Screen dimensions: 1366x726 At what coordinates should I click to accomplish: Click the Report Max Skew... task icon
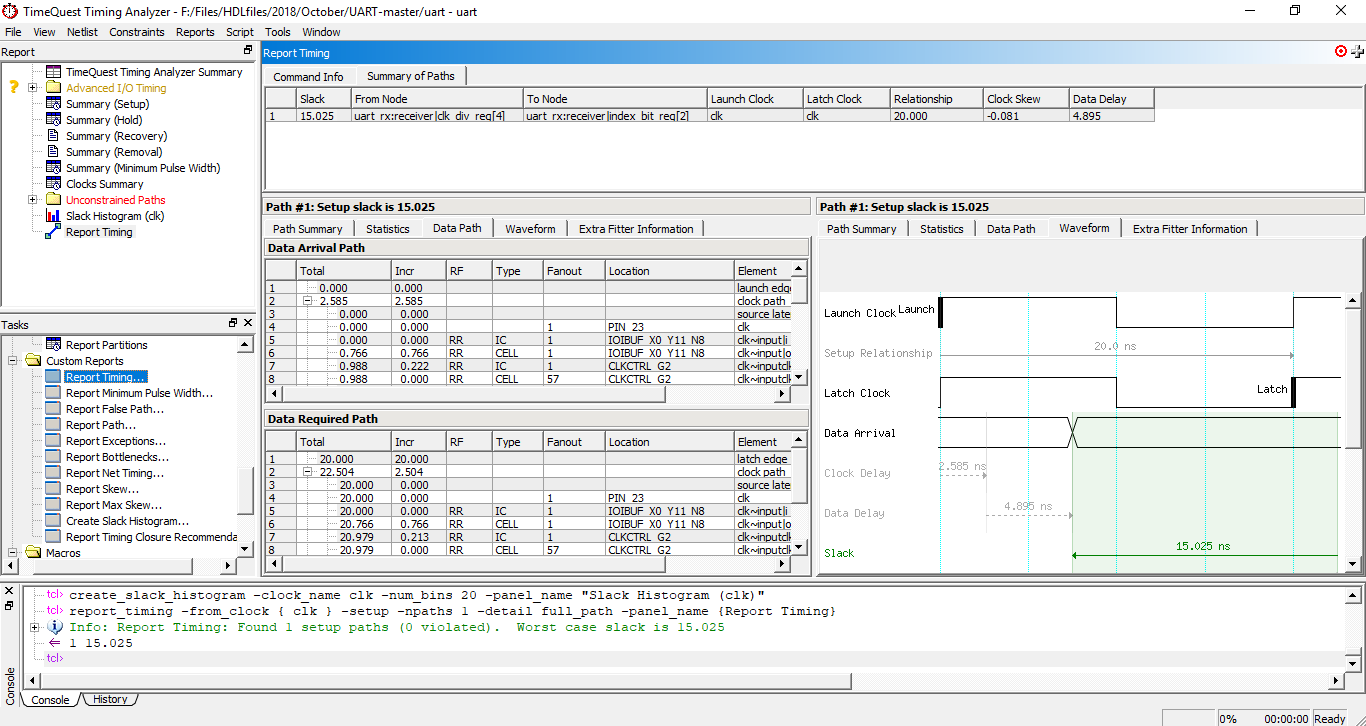(53, 505)
